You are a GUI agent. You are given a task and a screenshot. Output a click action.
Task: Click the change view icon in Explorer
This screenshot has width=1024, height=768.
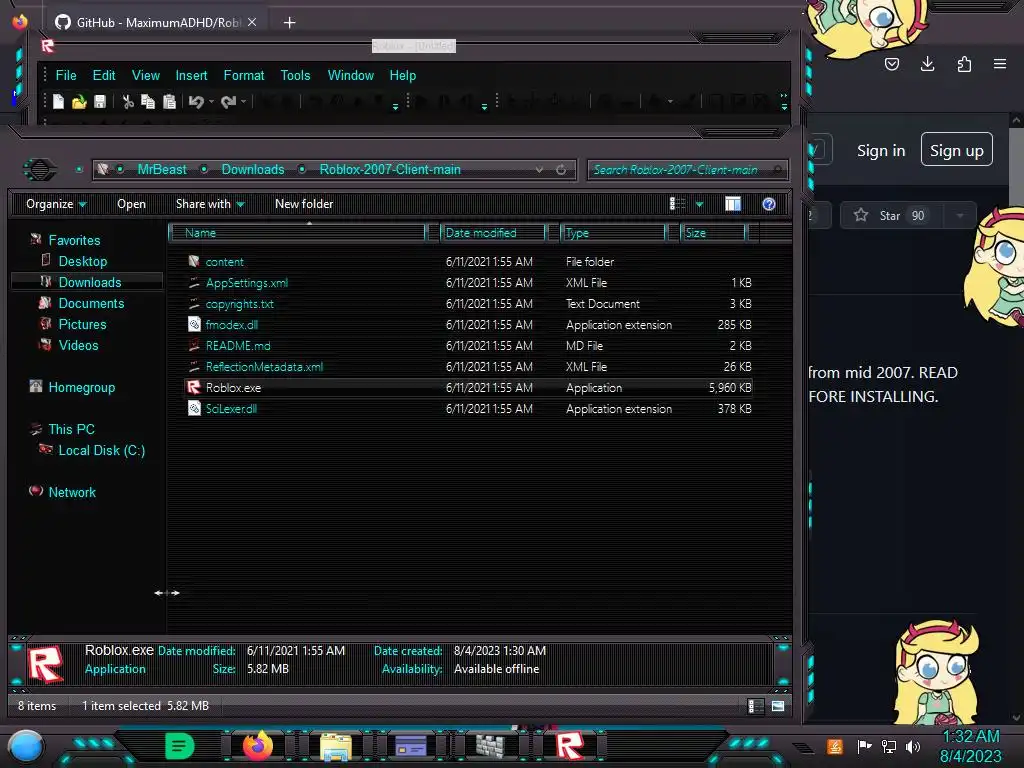(x=677, y=204)
